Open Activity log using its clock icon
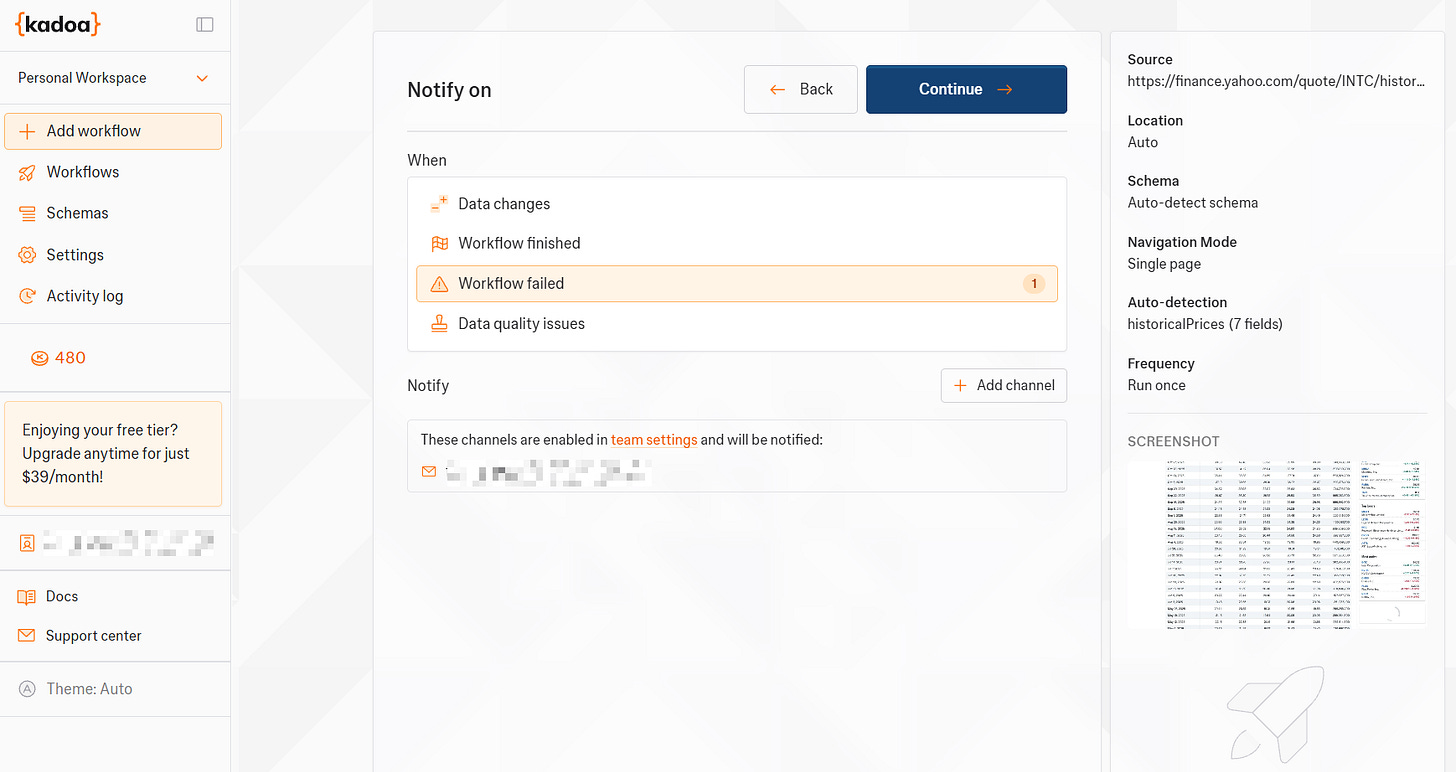 pyautogui.click(x=25, y=295)
